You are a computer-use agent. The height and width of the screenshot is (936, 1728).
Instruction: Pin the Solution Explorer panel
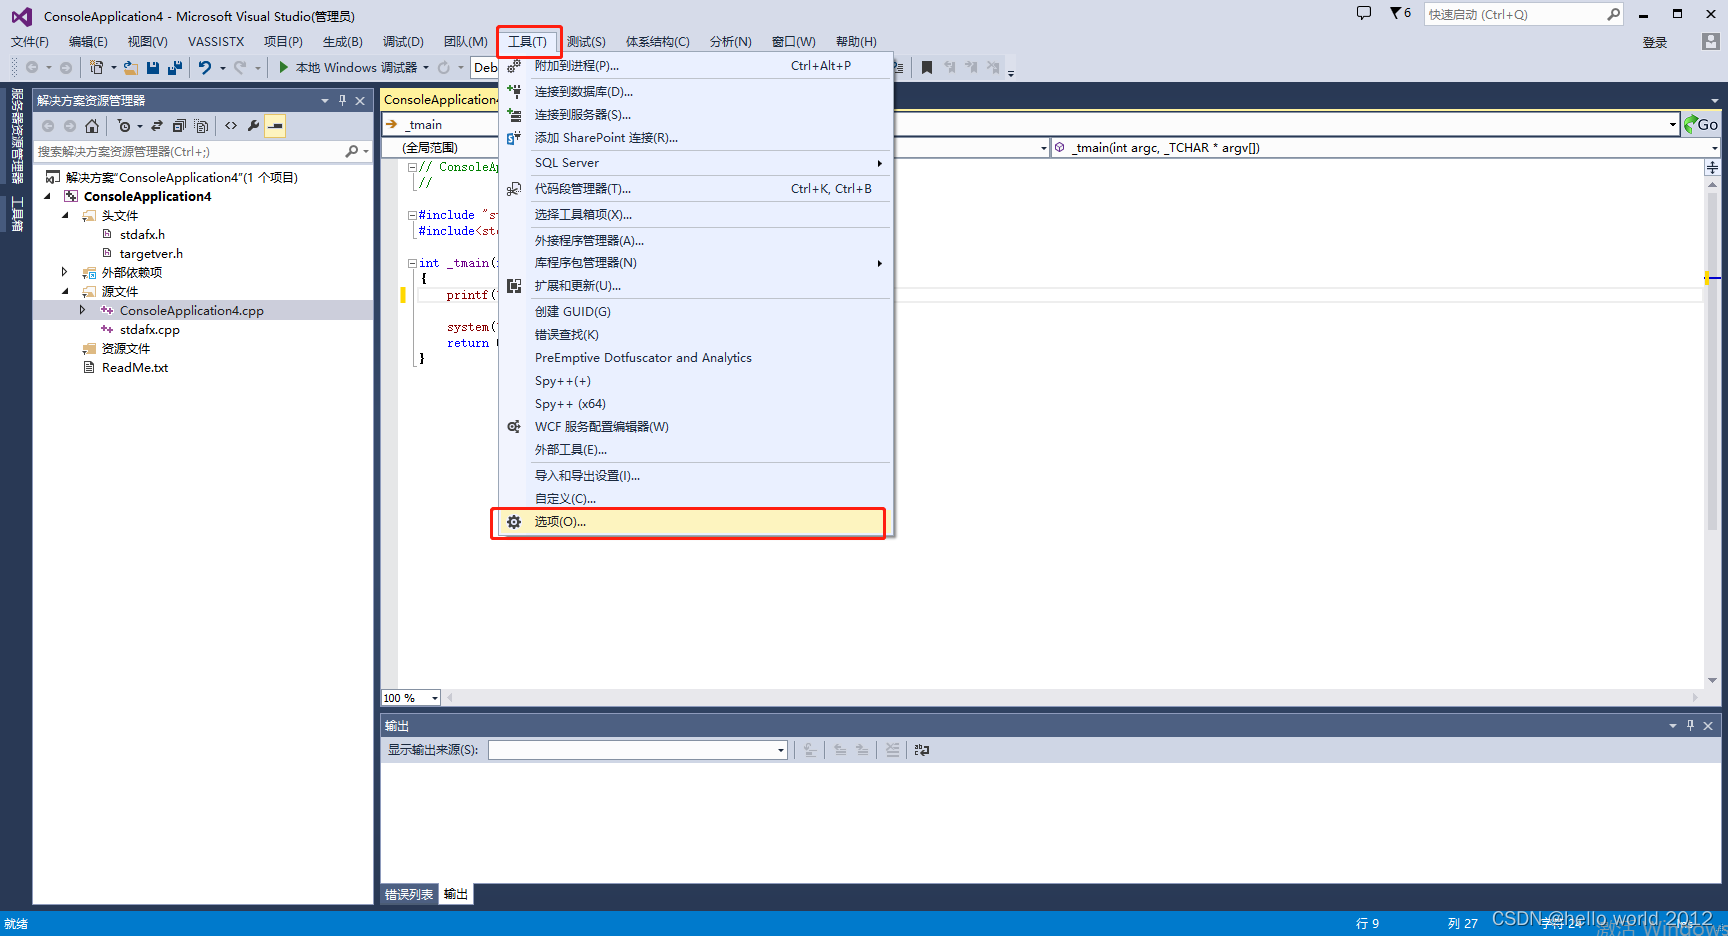342,100
